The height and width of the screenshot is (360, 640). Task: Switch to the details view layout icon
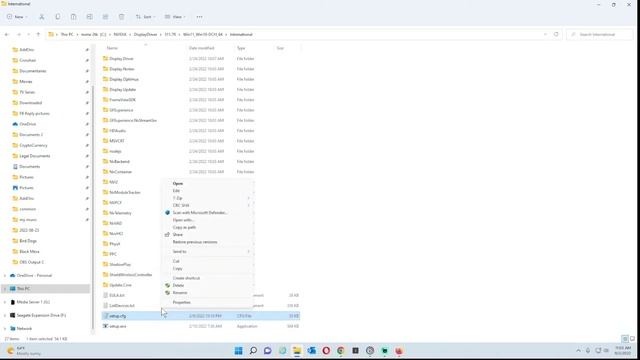tap(625, 339)
